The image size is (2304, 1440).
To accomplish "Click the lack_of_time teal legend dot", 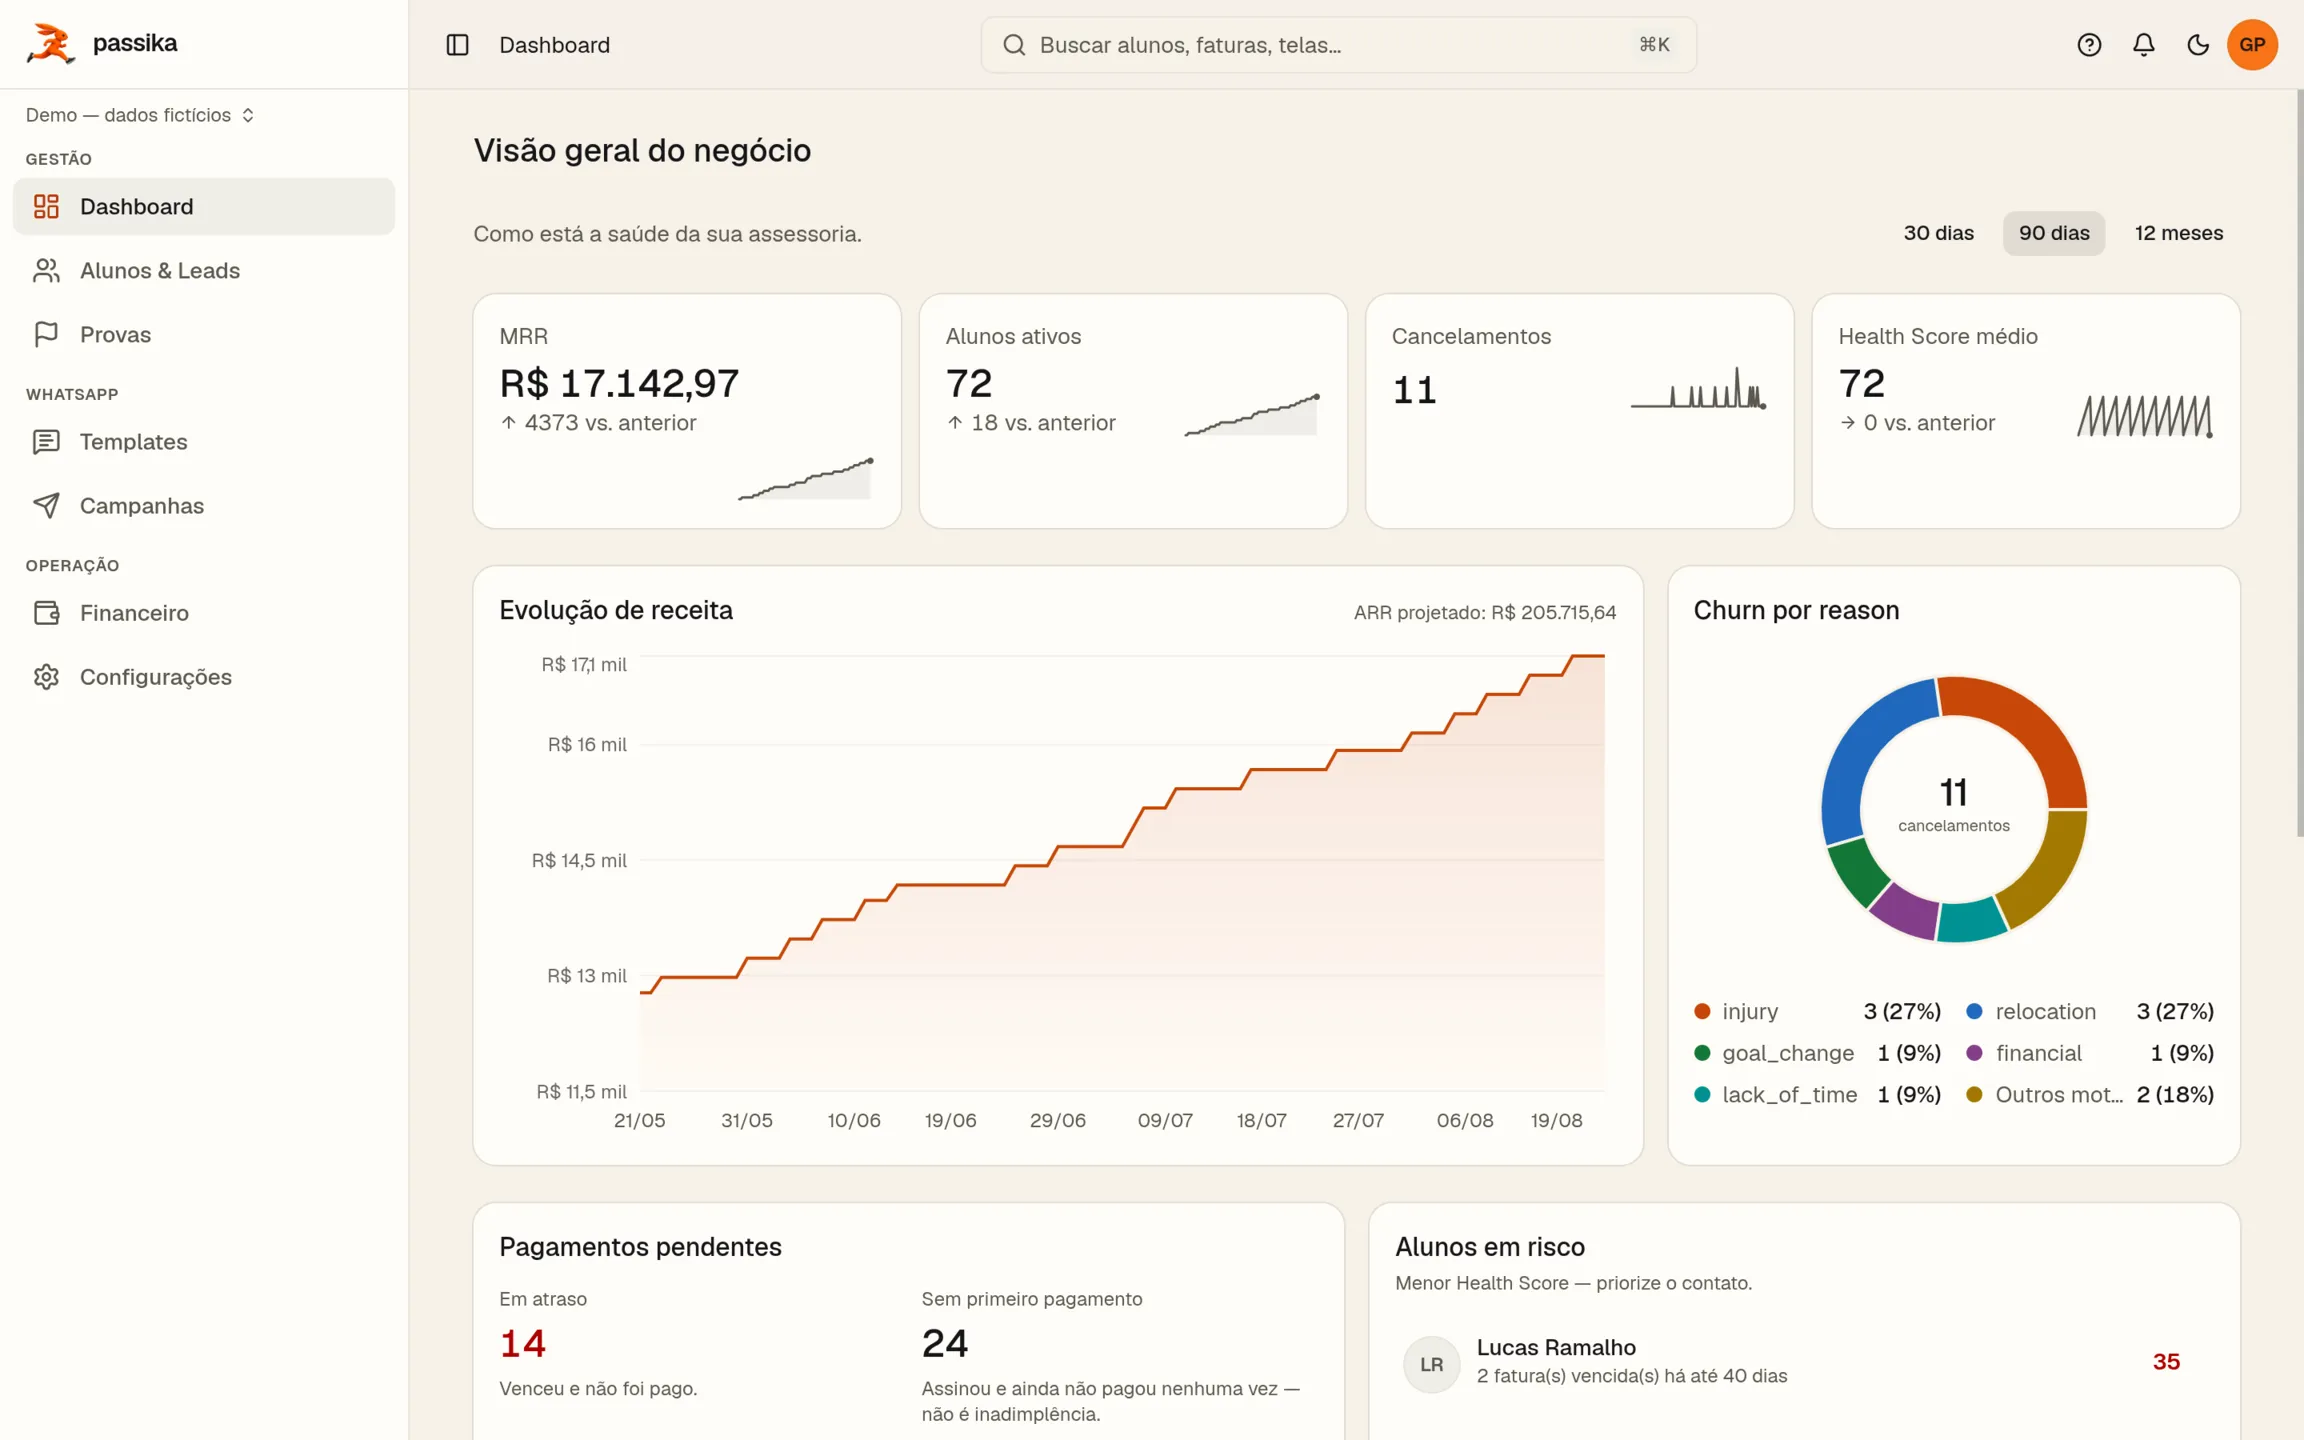I will [1702, 1094].
